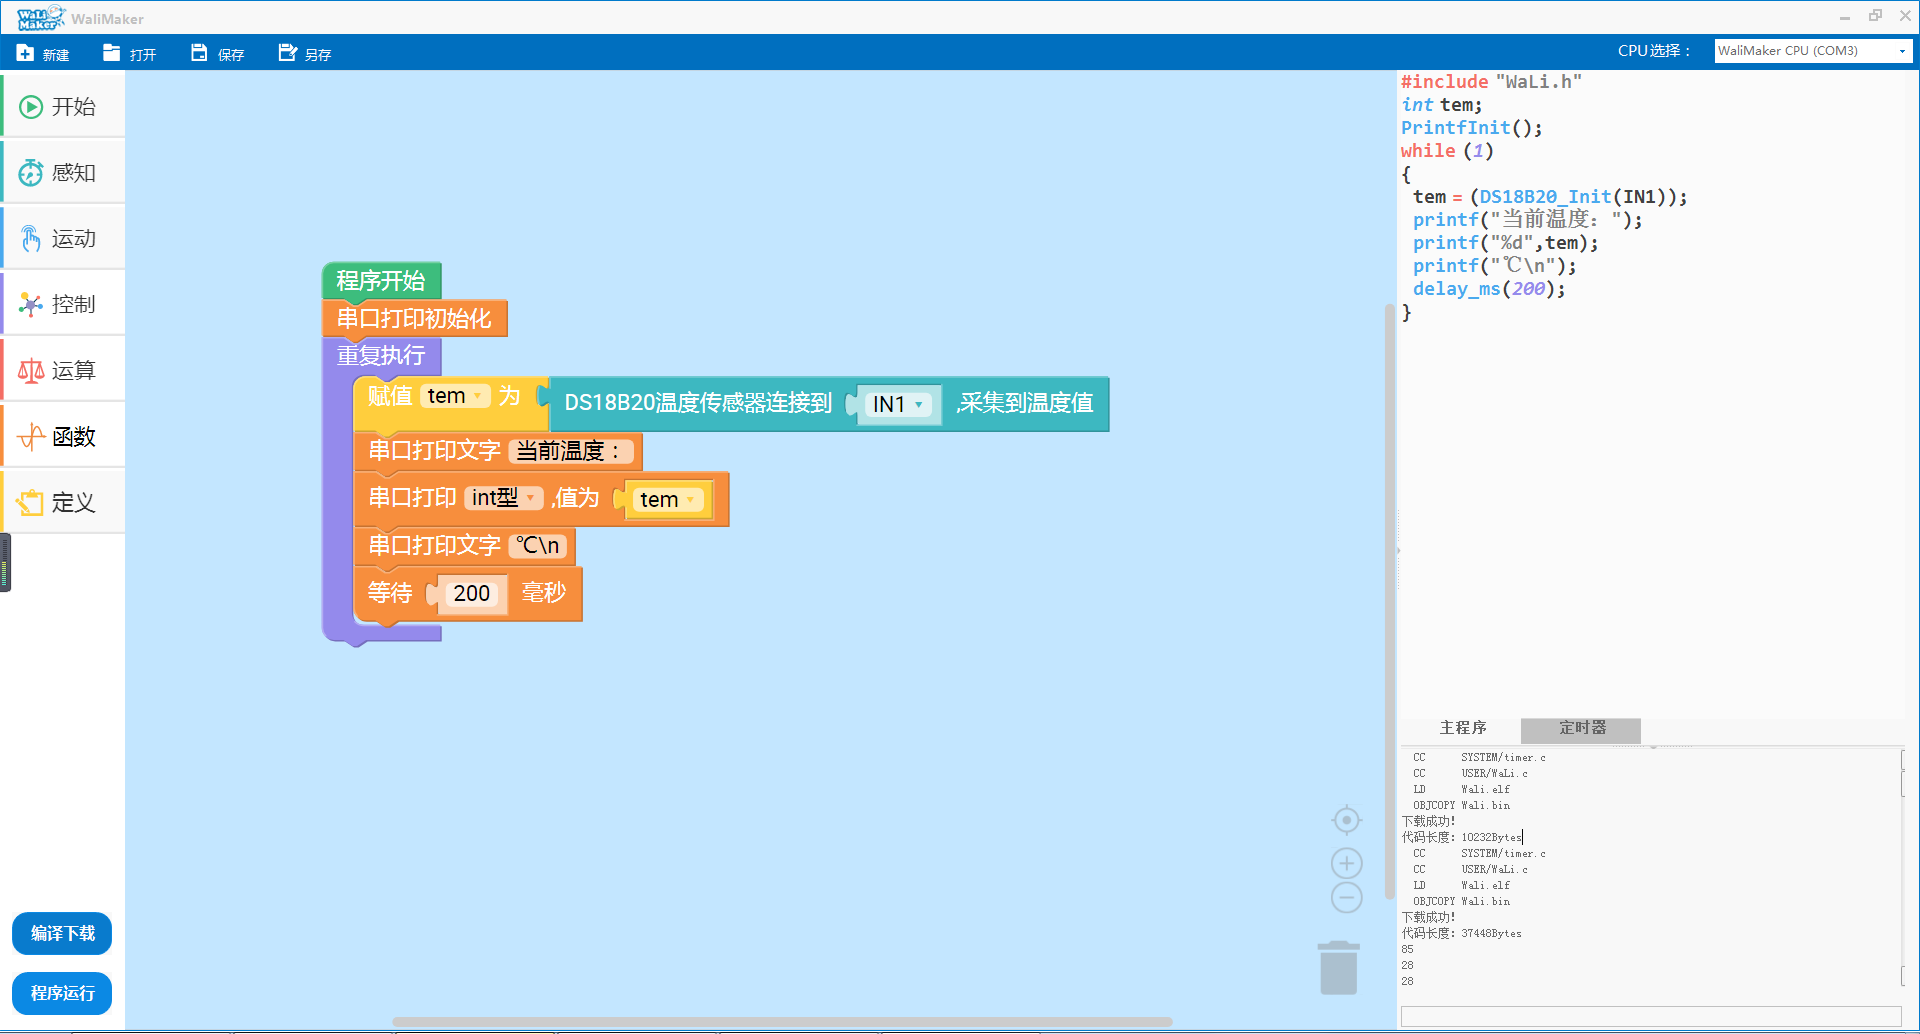Click the trash can icon

coord(1338,968)
